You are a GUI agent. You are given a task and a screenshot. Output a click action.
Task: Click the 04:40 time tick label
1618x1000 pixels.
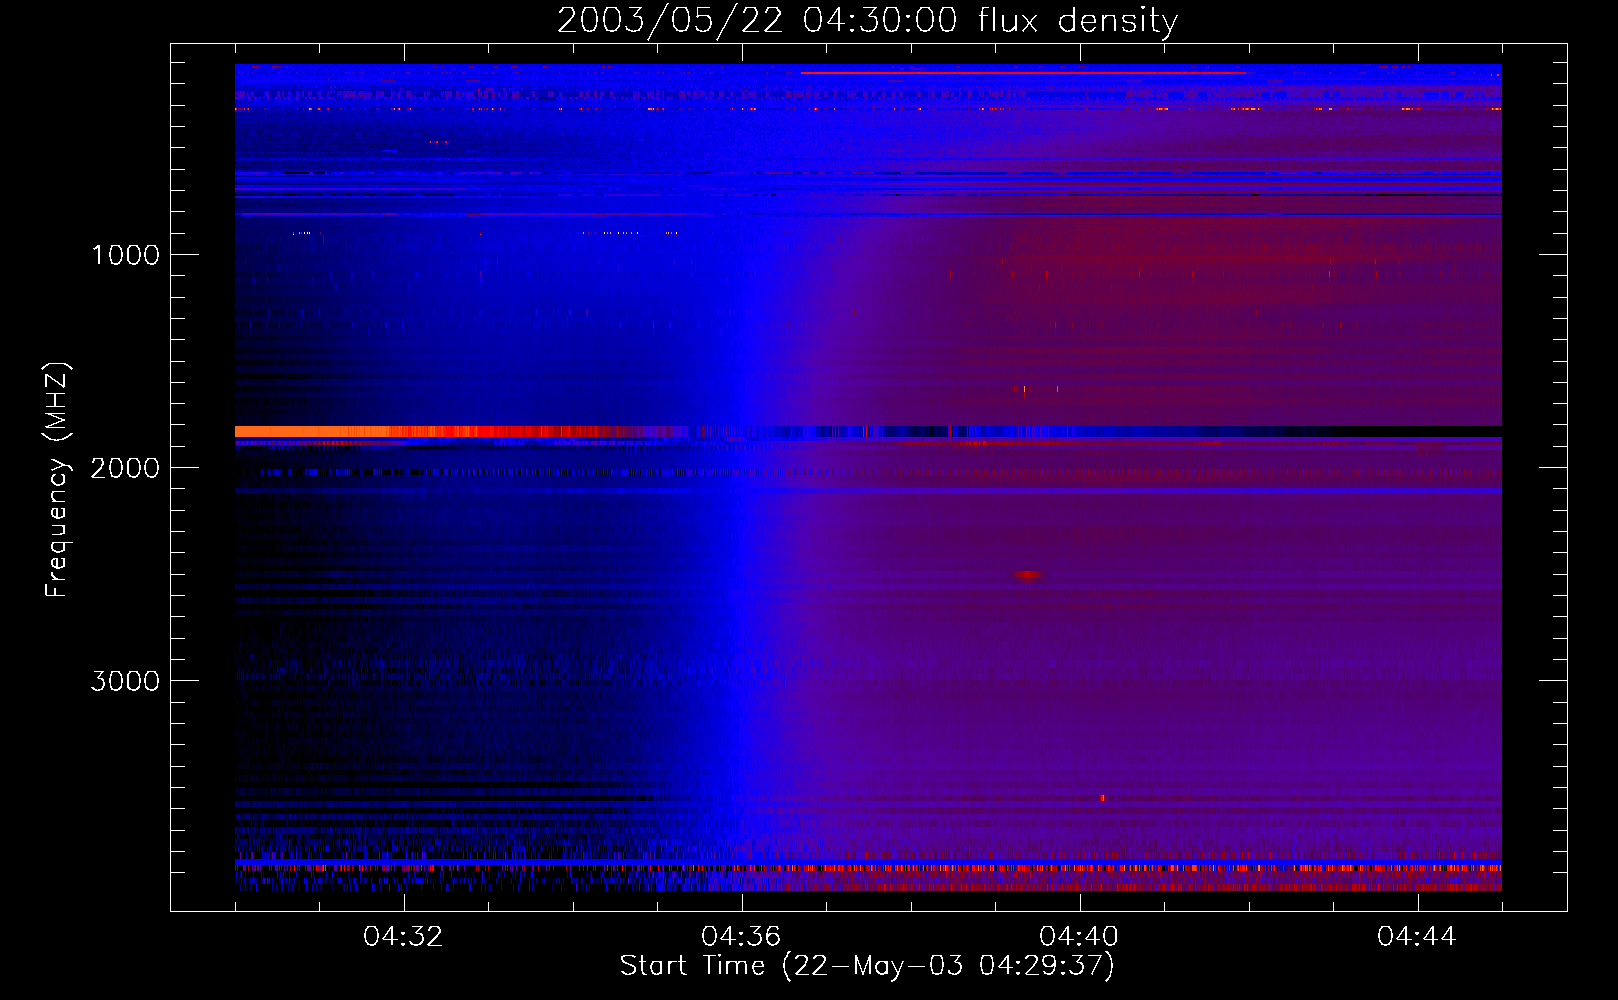pyautogui.click(x=1079, y=937)
